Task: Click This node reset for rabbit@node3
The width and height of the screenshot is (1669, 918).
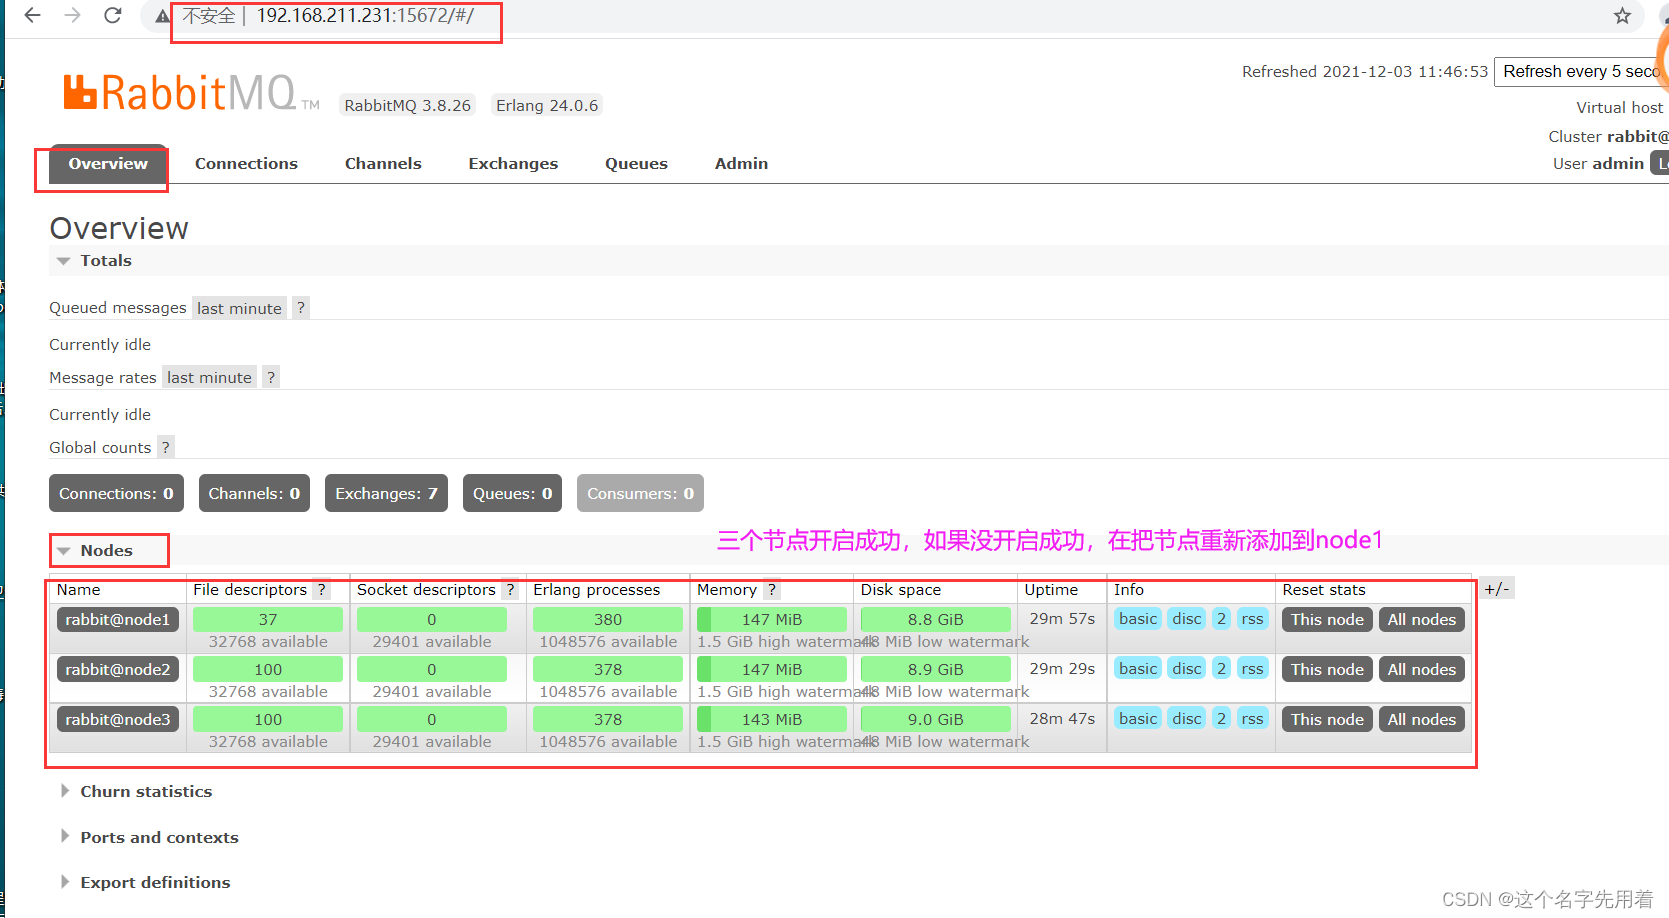Action: tap(1327, 720)
